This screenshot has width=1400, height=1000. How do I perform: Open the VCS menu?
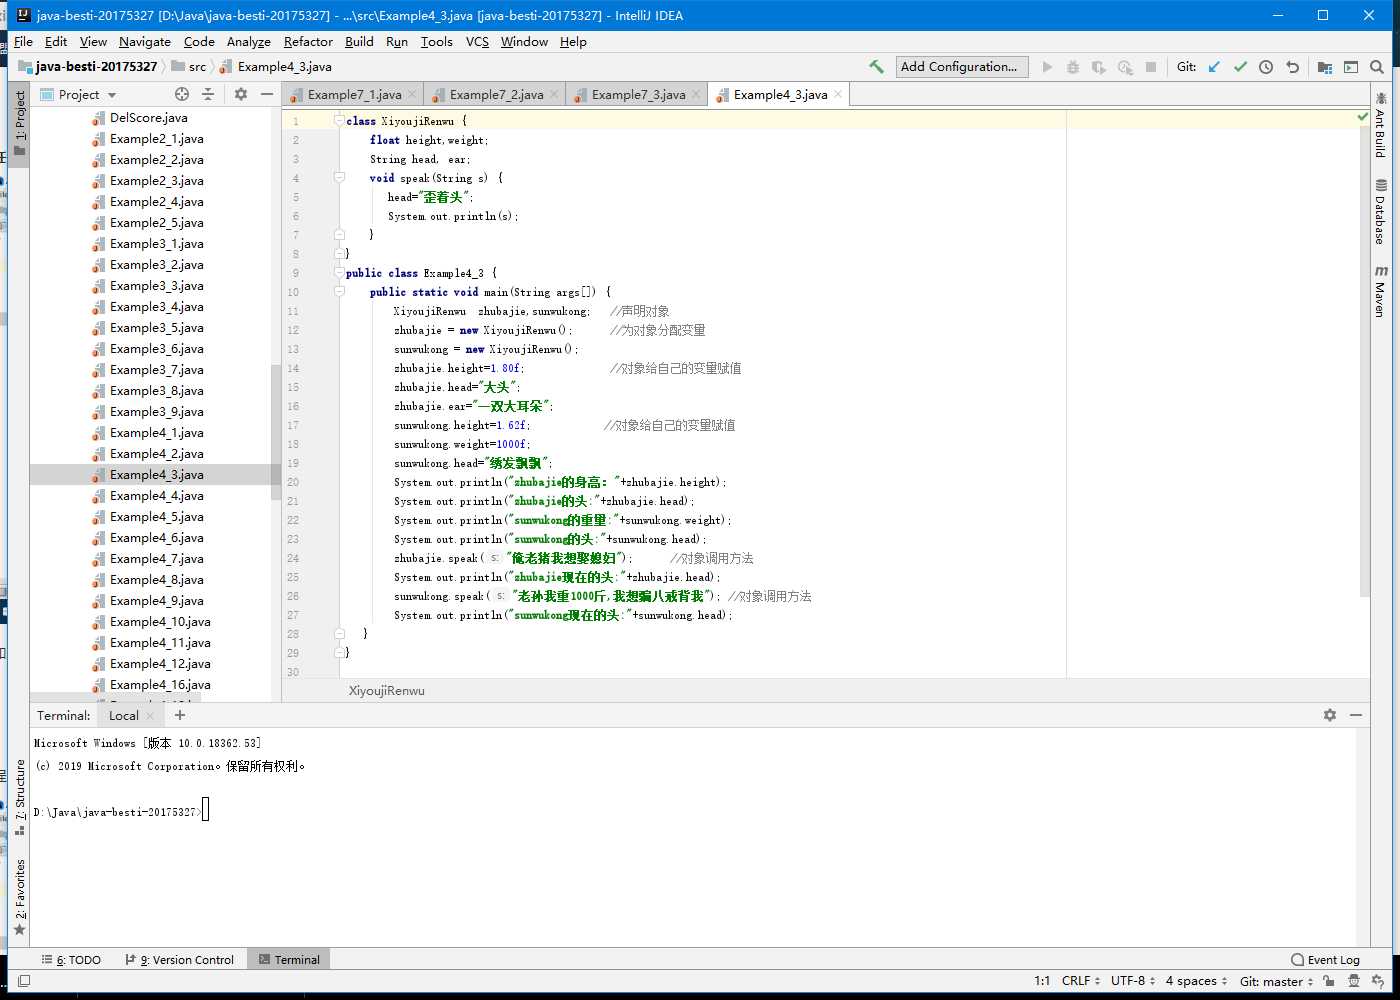pos(478,42)
